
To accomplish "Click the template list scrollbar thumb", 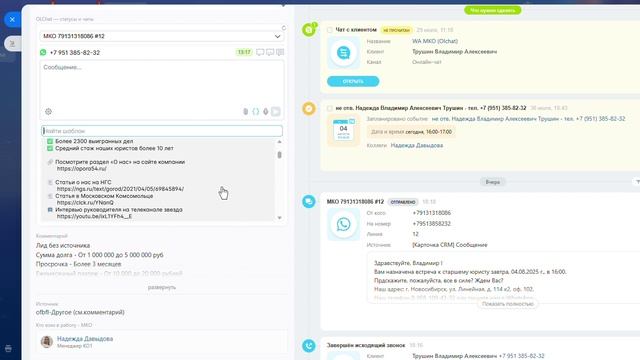I will click(x=280, y=155).
